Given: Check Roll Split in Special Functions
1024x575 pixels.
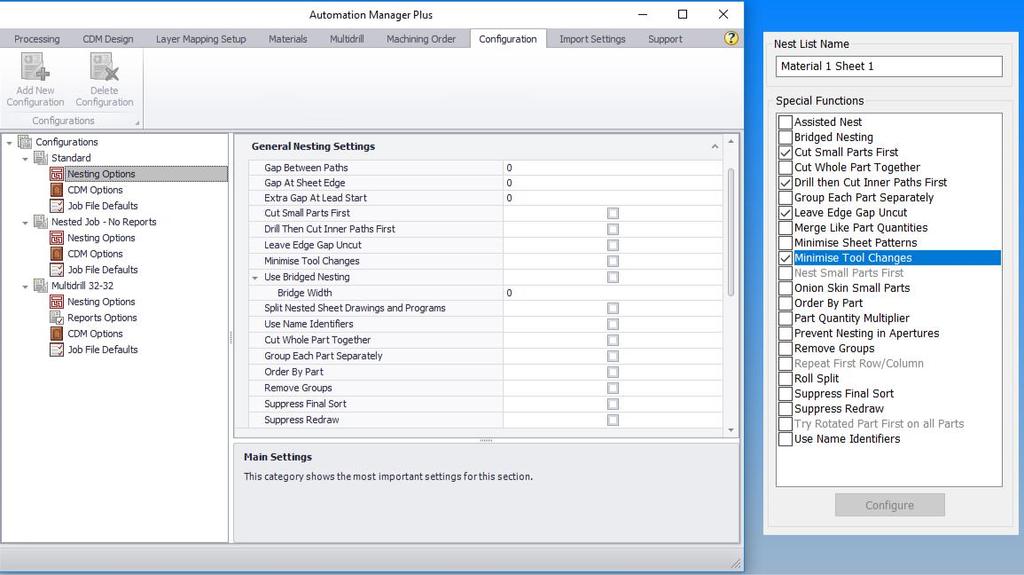Looking at the screenshot, I should [x=786, y=378].
